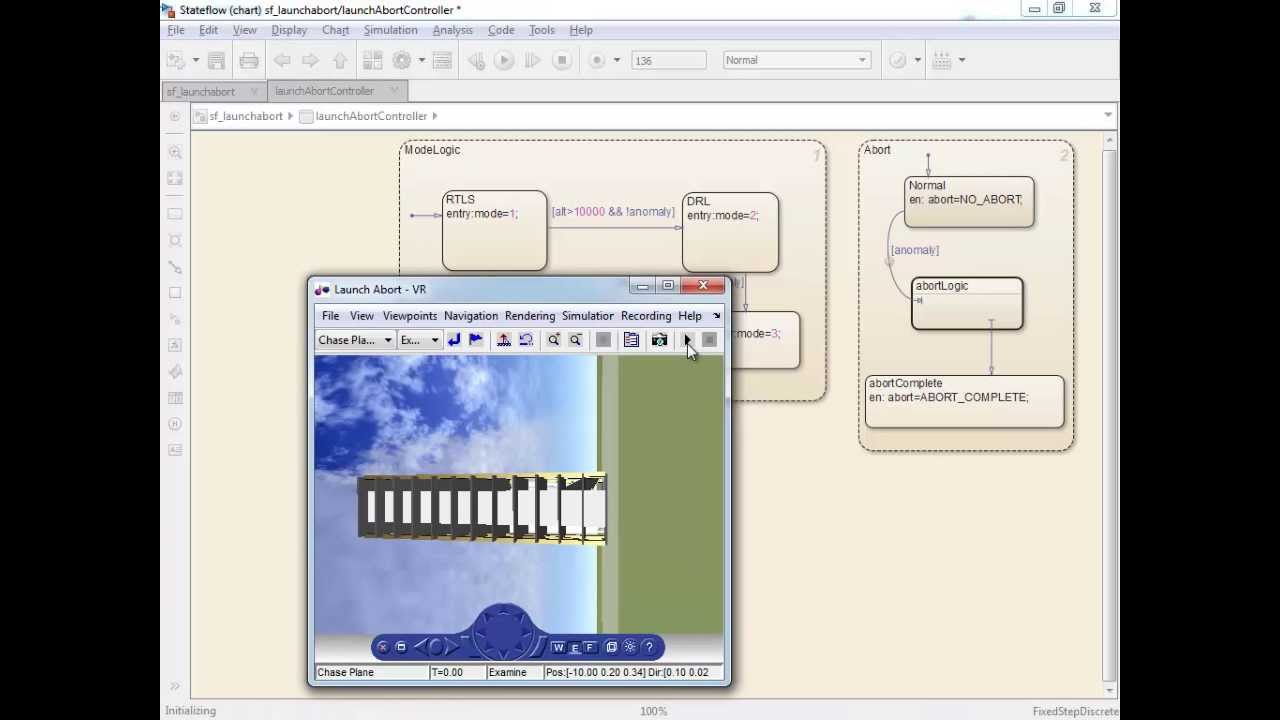Viewport: 1280px width, 720px height.
Task: Click undo move icon in VR toolbar
Action: coord(526,340)
